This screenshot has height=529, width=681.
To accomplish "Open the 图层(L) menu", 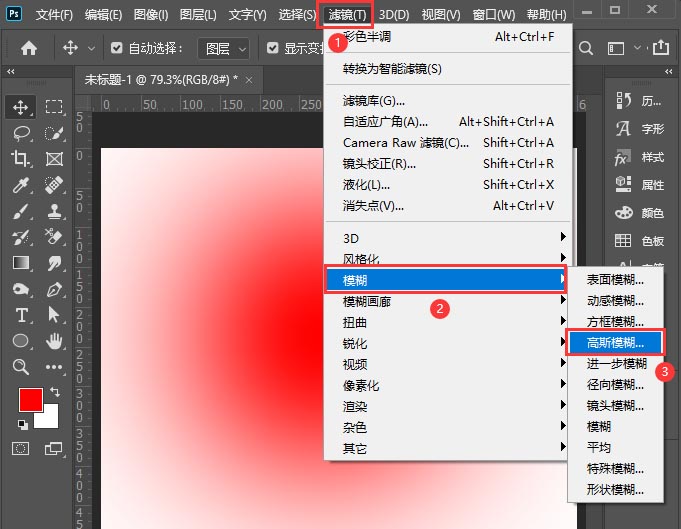I will pos(198,15).
